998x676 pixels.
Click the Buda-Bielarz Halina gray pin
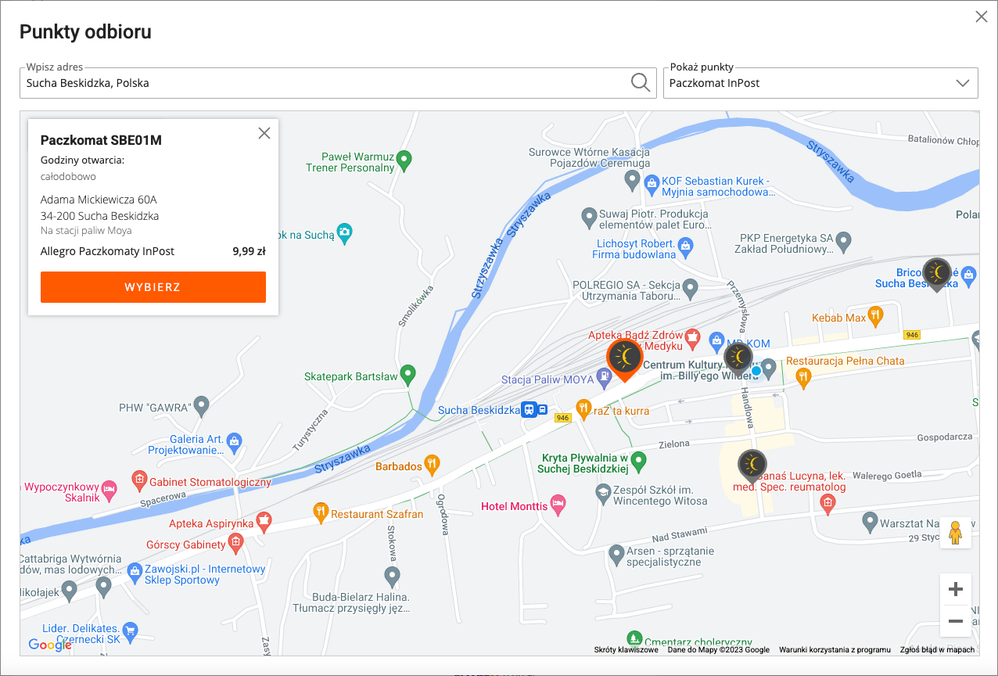(x=392, y=576)
